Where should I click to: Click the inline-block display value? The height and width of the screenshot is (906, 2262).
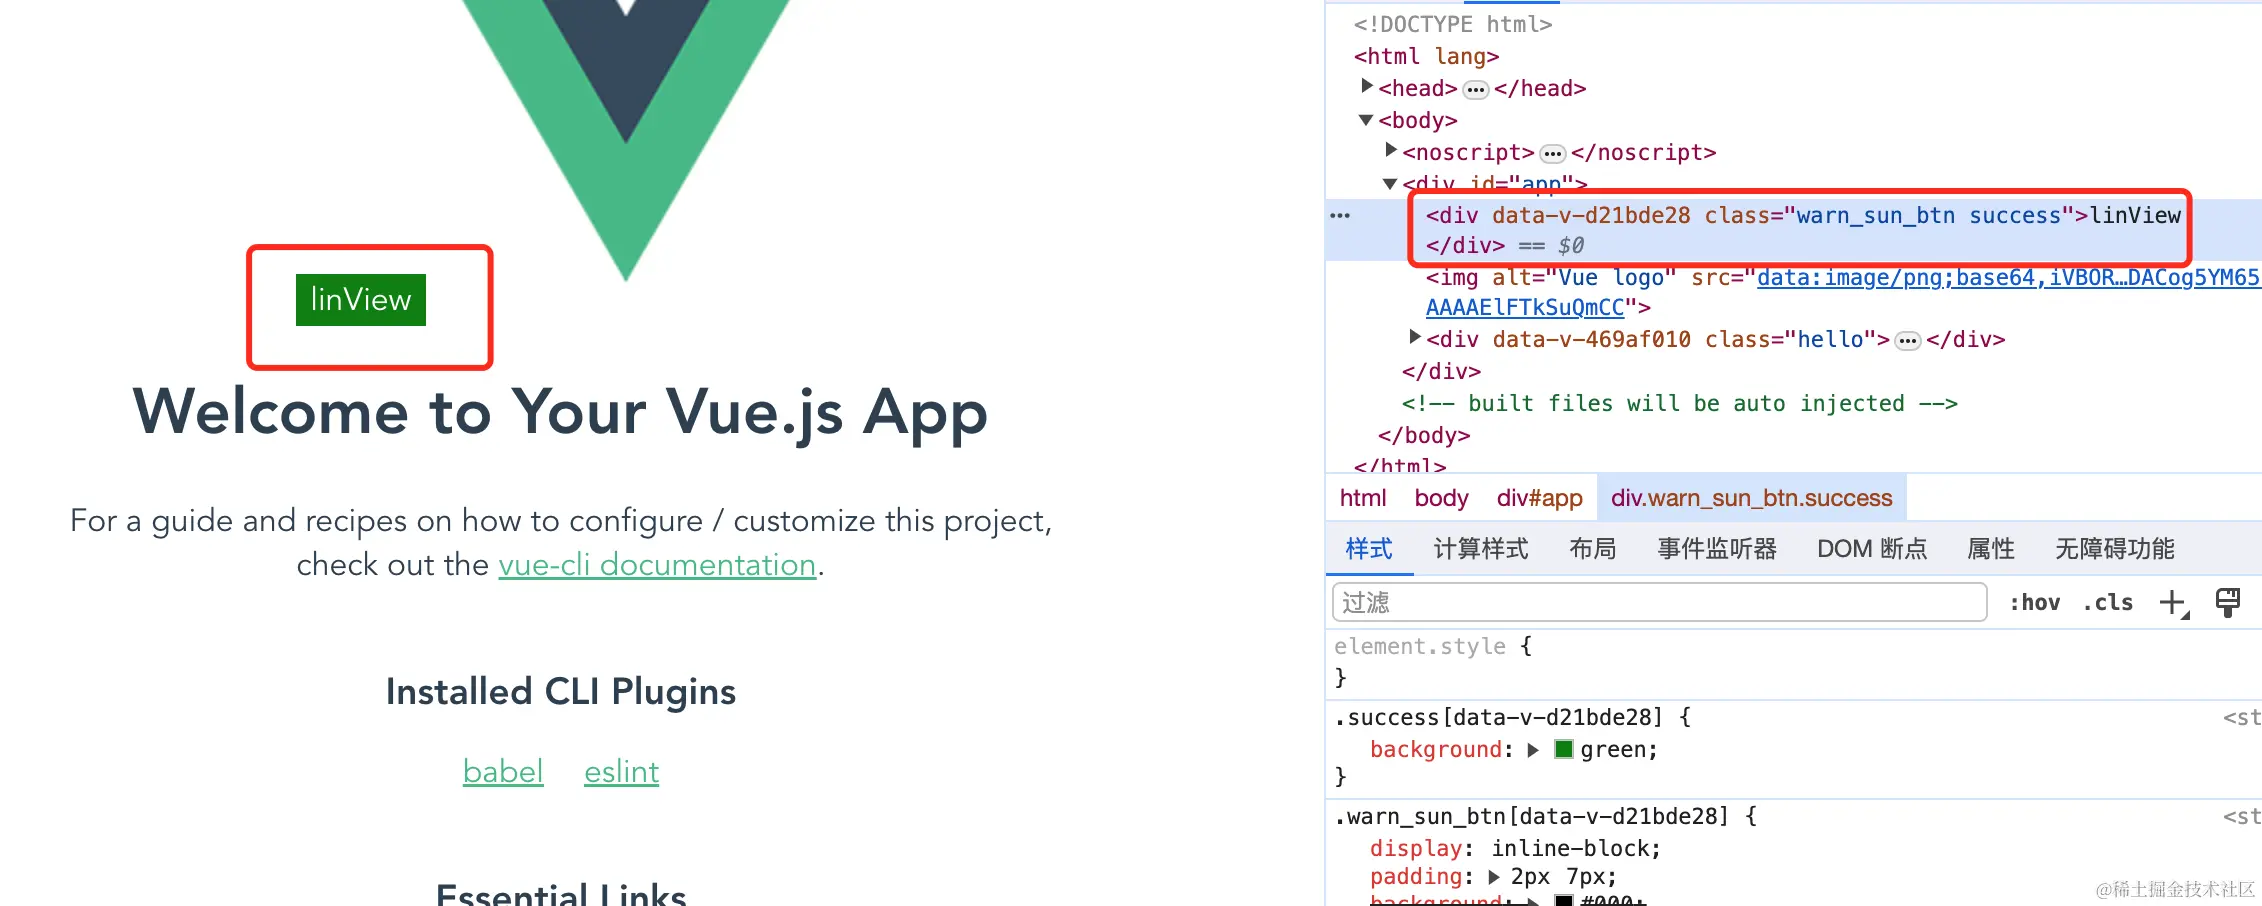point(1576,849)
